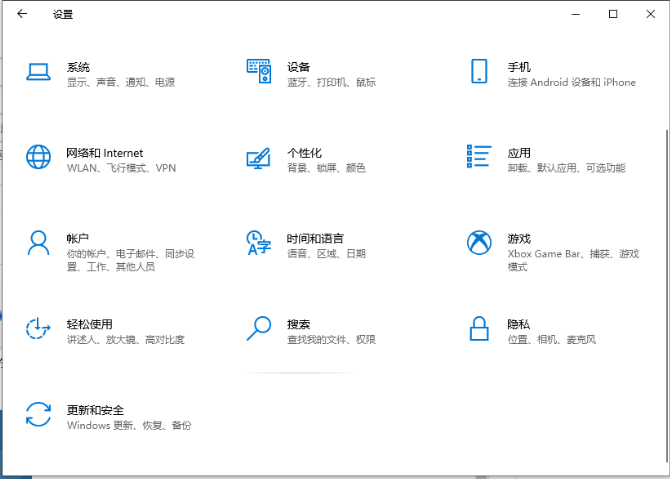Select the Search (搜索) magnifier icon
The width and height of the screenshot is (670, 479).
coord(259,329)
